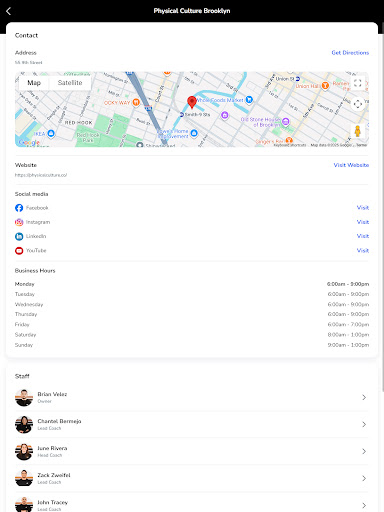Click map Keyboard shortcuts link

[290, 145]
